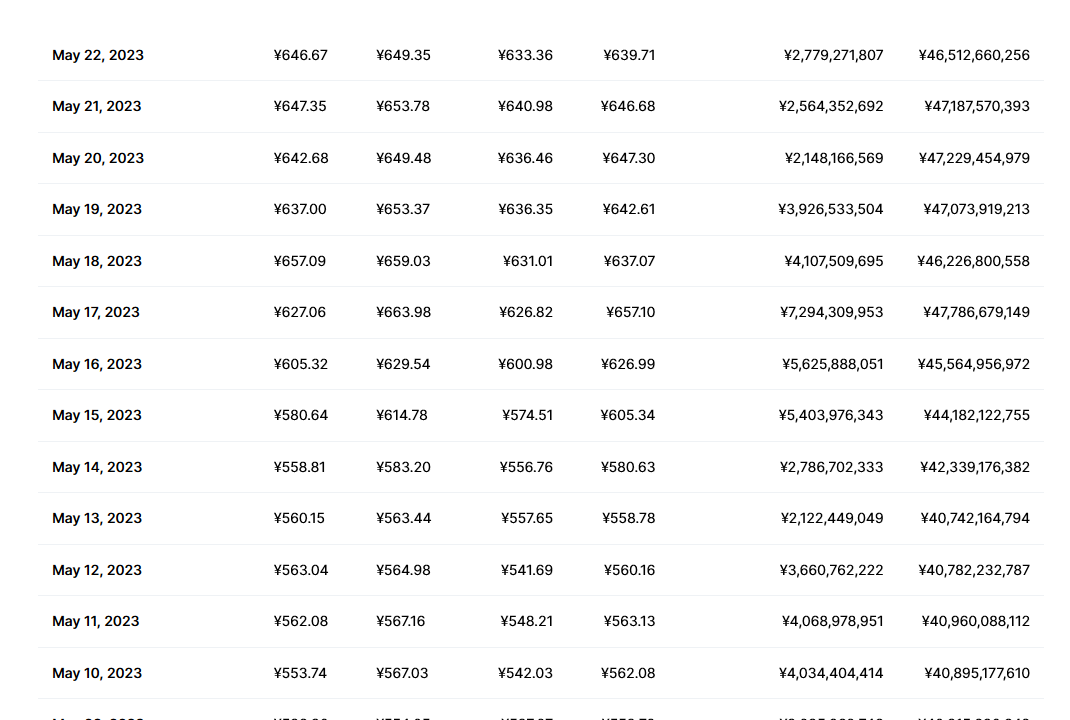Screen dimensions: 1070x720
Task: Click the ¥40,895,177,610 value
Action: coord(976,673)
